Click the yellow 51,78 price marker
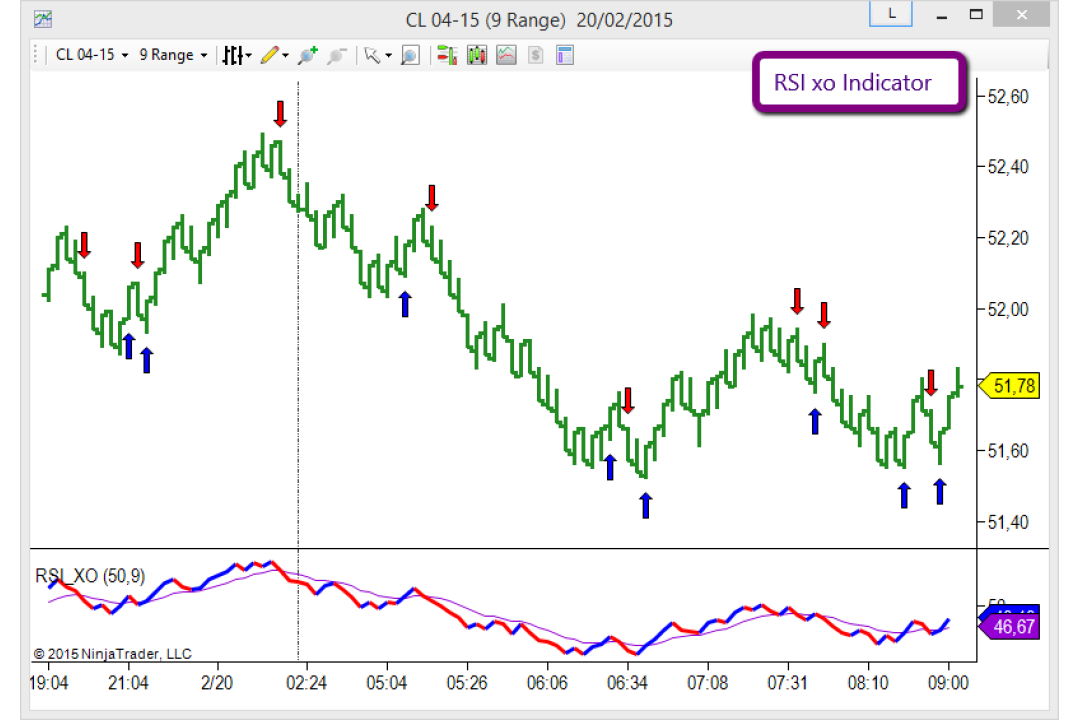Screen dimensions: 1080x720 [x=1009, y=386]
